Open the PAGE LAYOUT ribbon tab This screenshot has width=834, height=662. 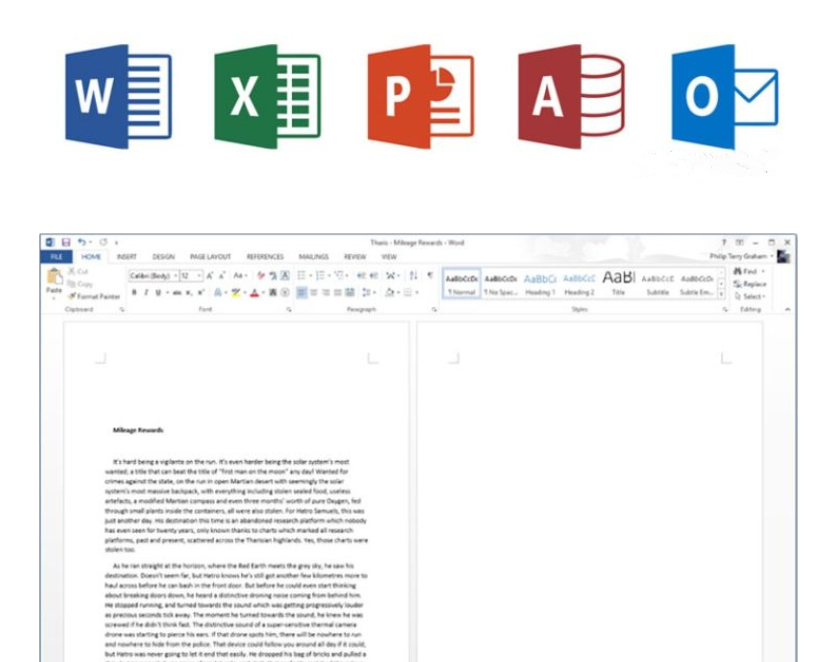pos(210,257)
